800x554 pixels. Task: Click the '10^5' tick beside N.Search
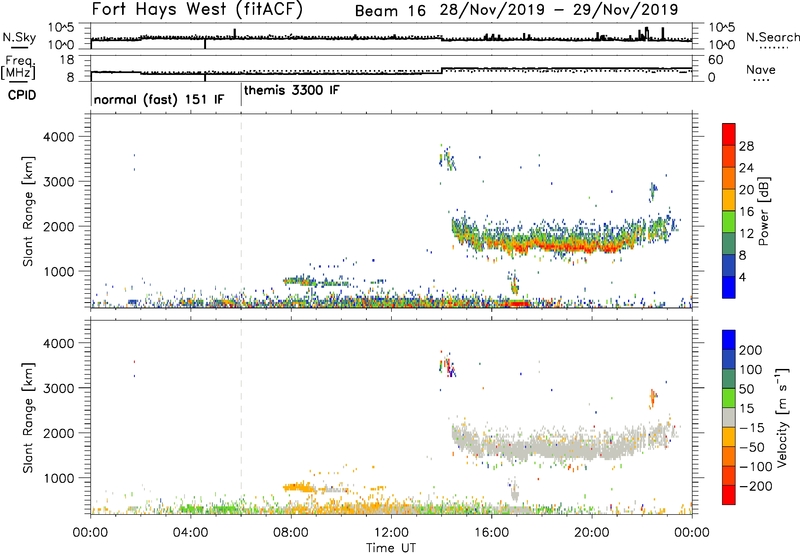(722, 27)
